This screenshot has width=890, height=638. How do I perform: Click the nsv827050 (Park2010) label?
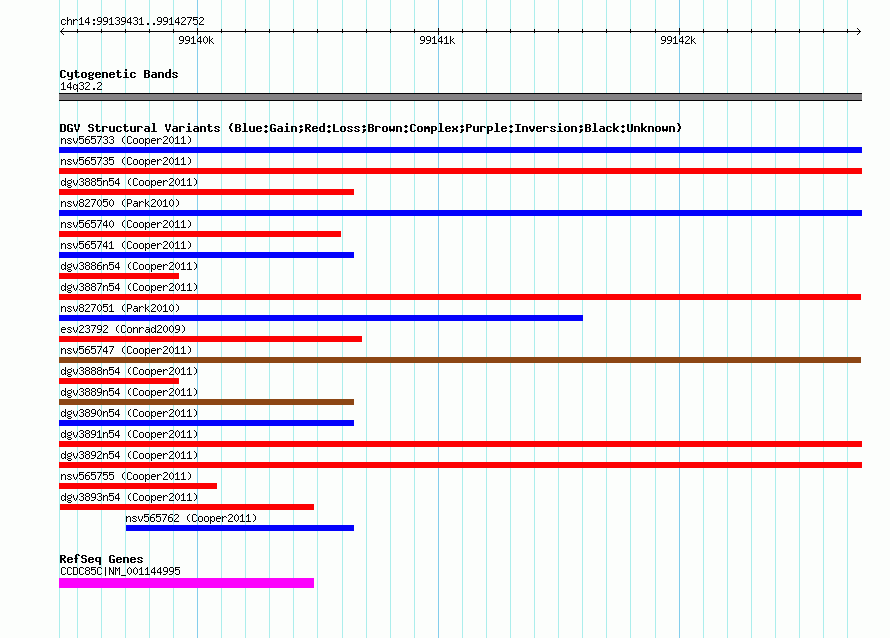point(120,203)
